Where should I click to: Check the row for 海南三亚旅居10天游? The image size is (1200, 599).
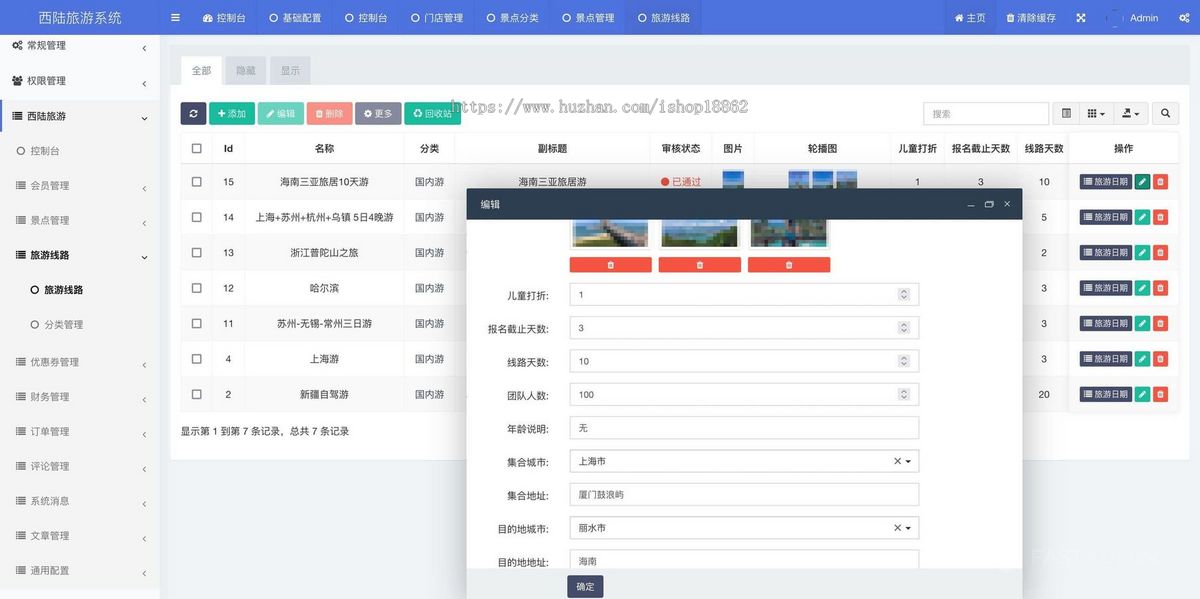tap(196, 181)
